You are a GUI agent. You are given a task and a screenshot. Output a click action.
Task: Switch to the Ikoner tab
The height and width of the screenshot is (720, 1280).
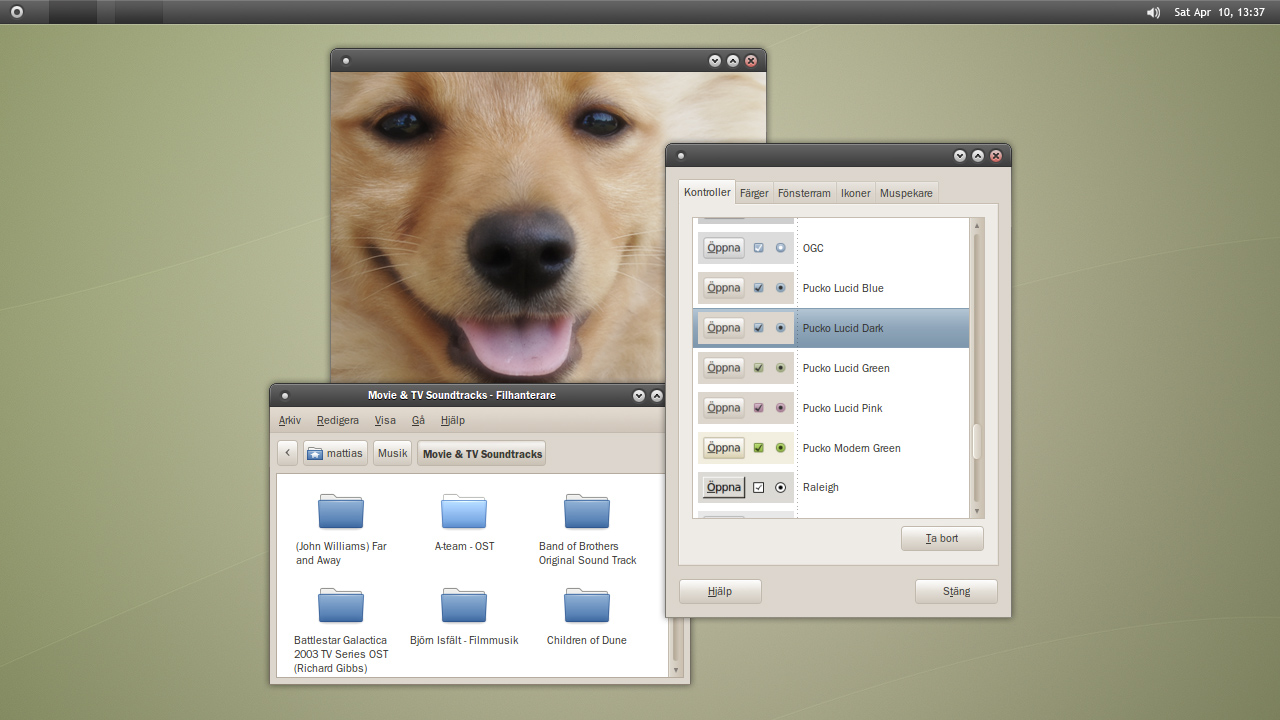[x=855, y=193]
